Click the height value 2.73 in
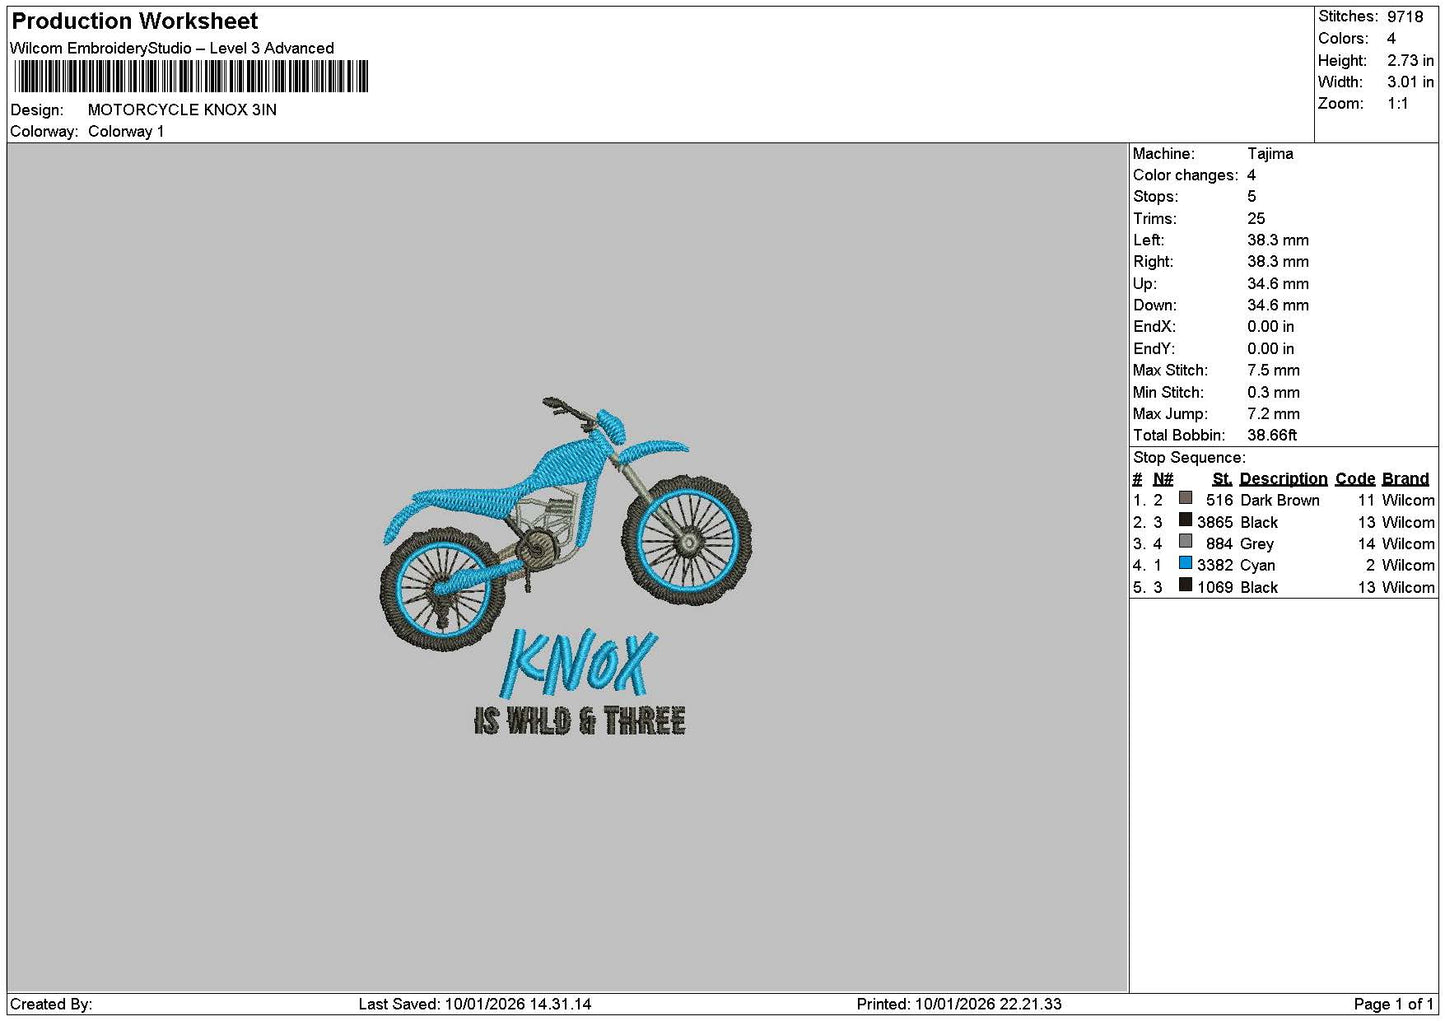The height and width of the screenshot is (1021, 1445). click(x=1410, y=61)
